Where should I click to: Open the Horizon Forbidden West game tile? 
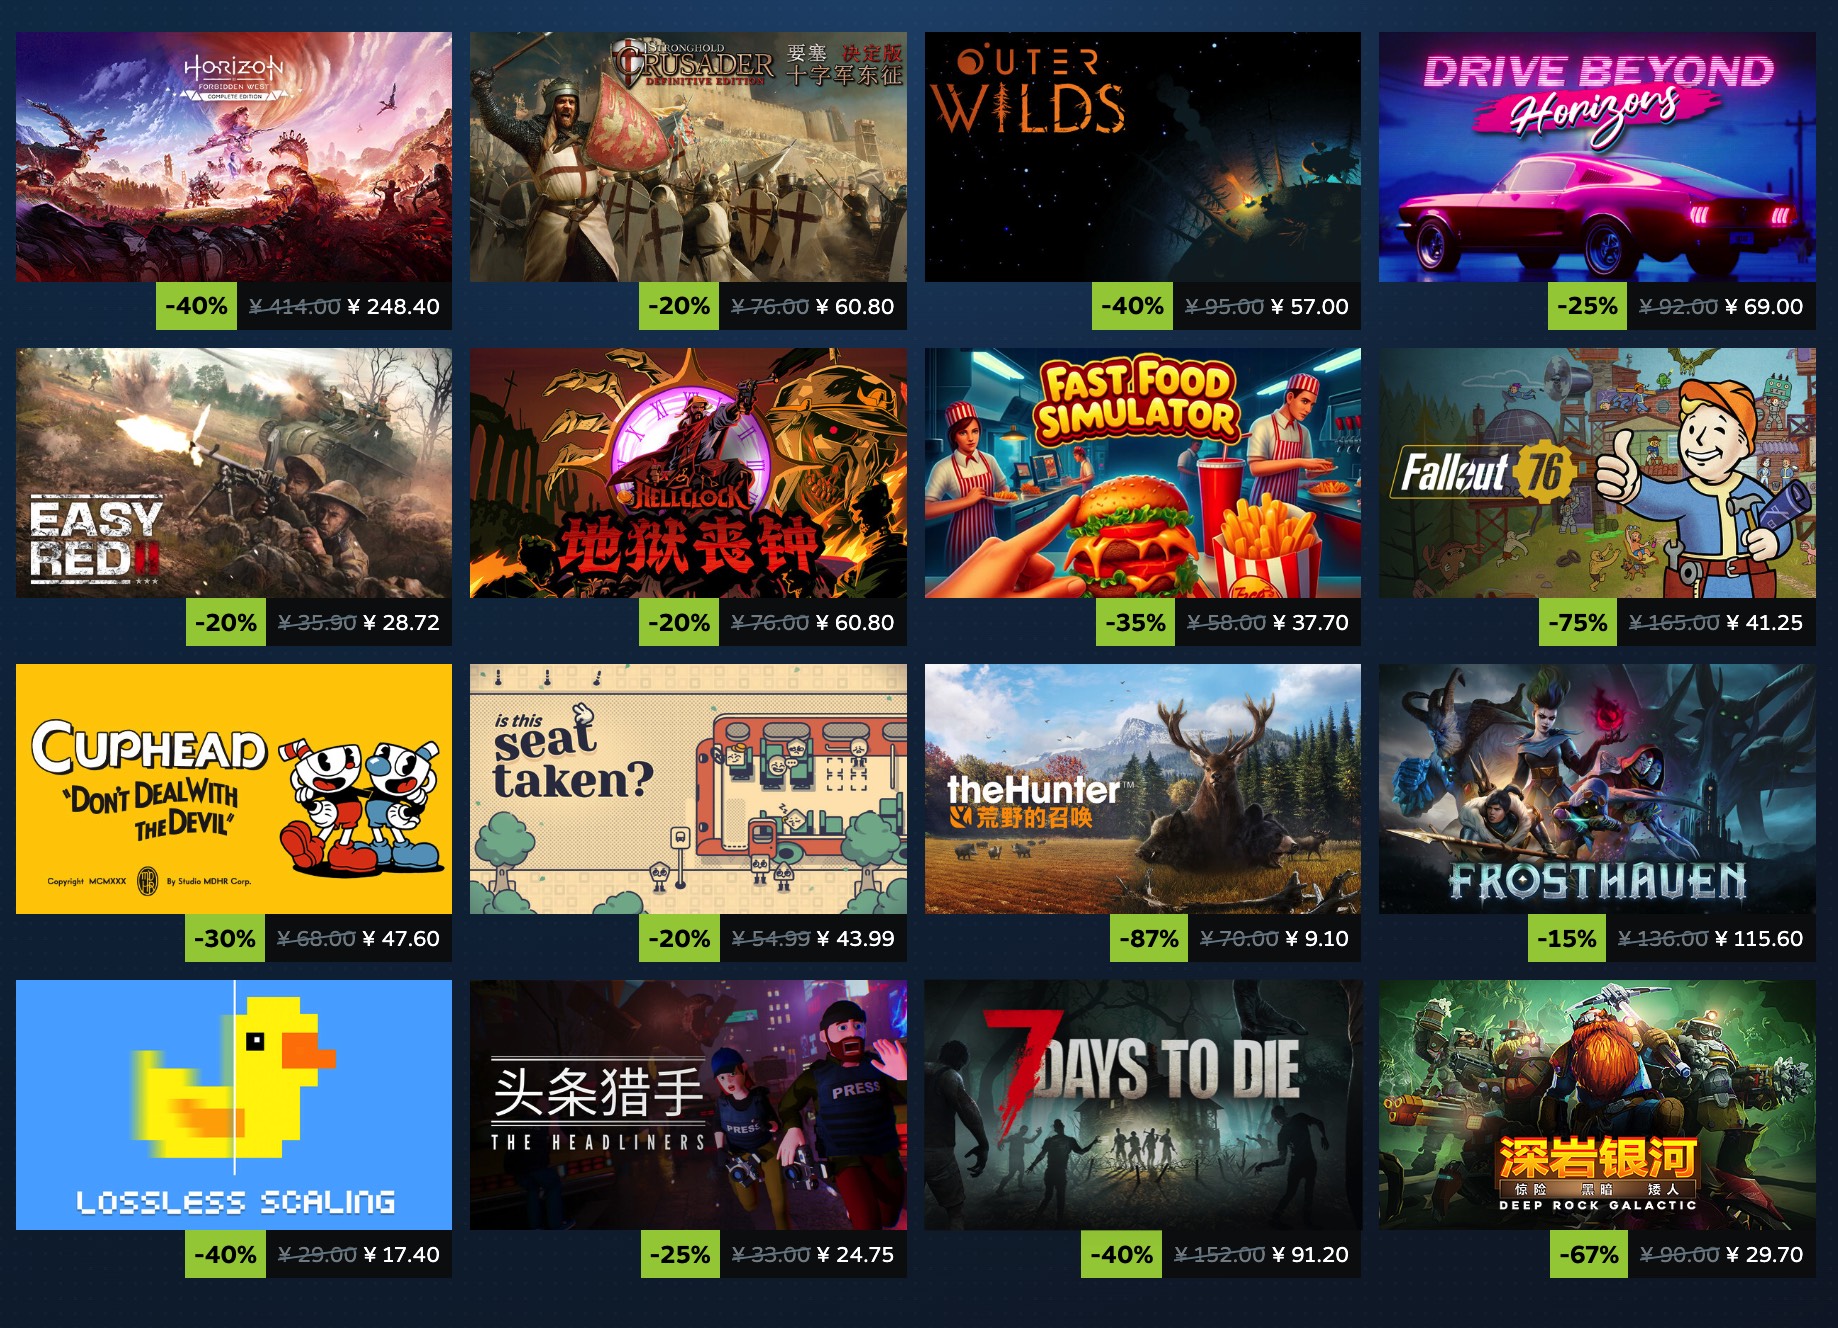click(x=234, y=157)
